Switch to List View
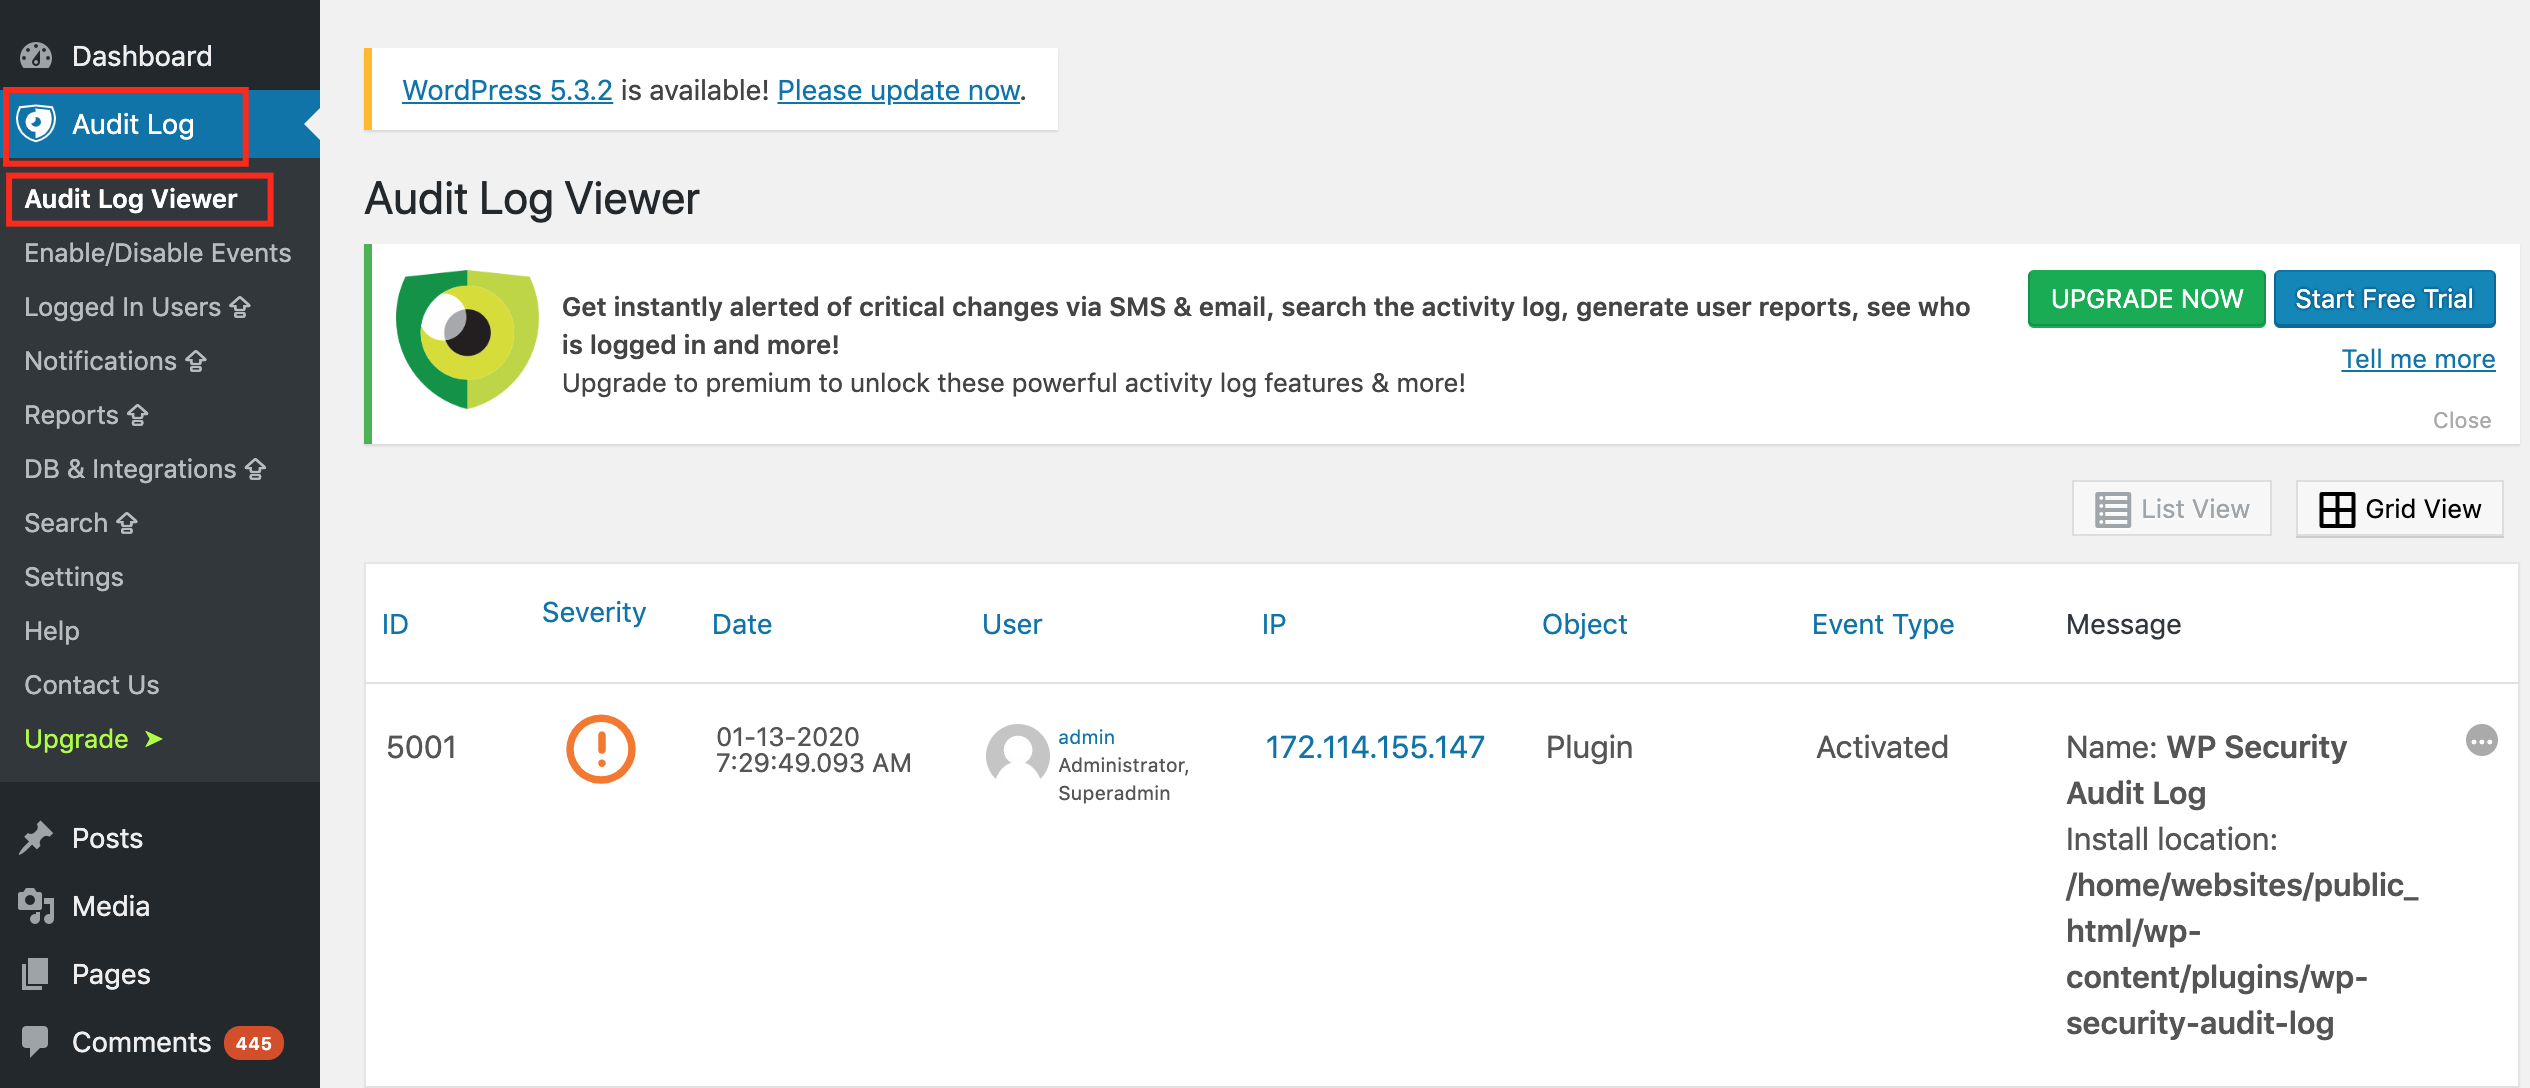 pyautogui.click(x=2172, y=509)
